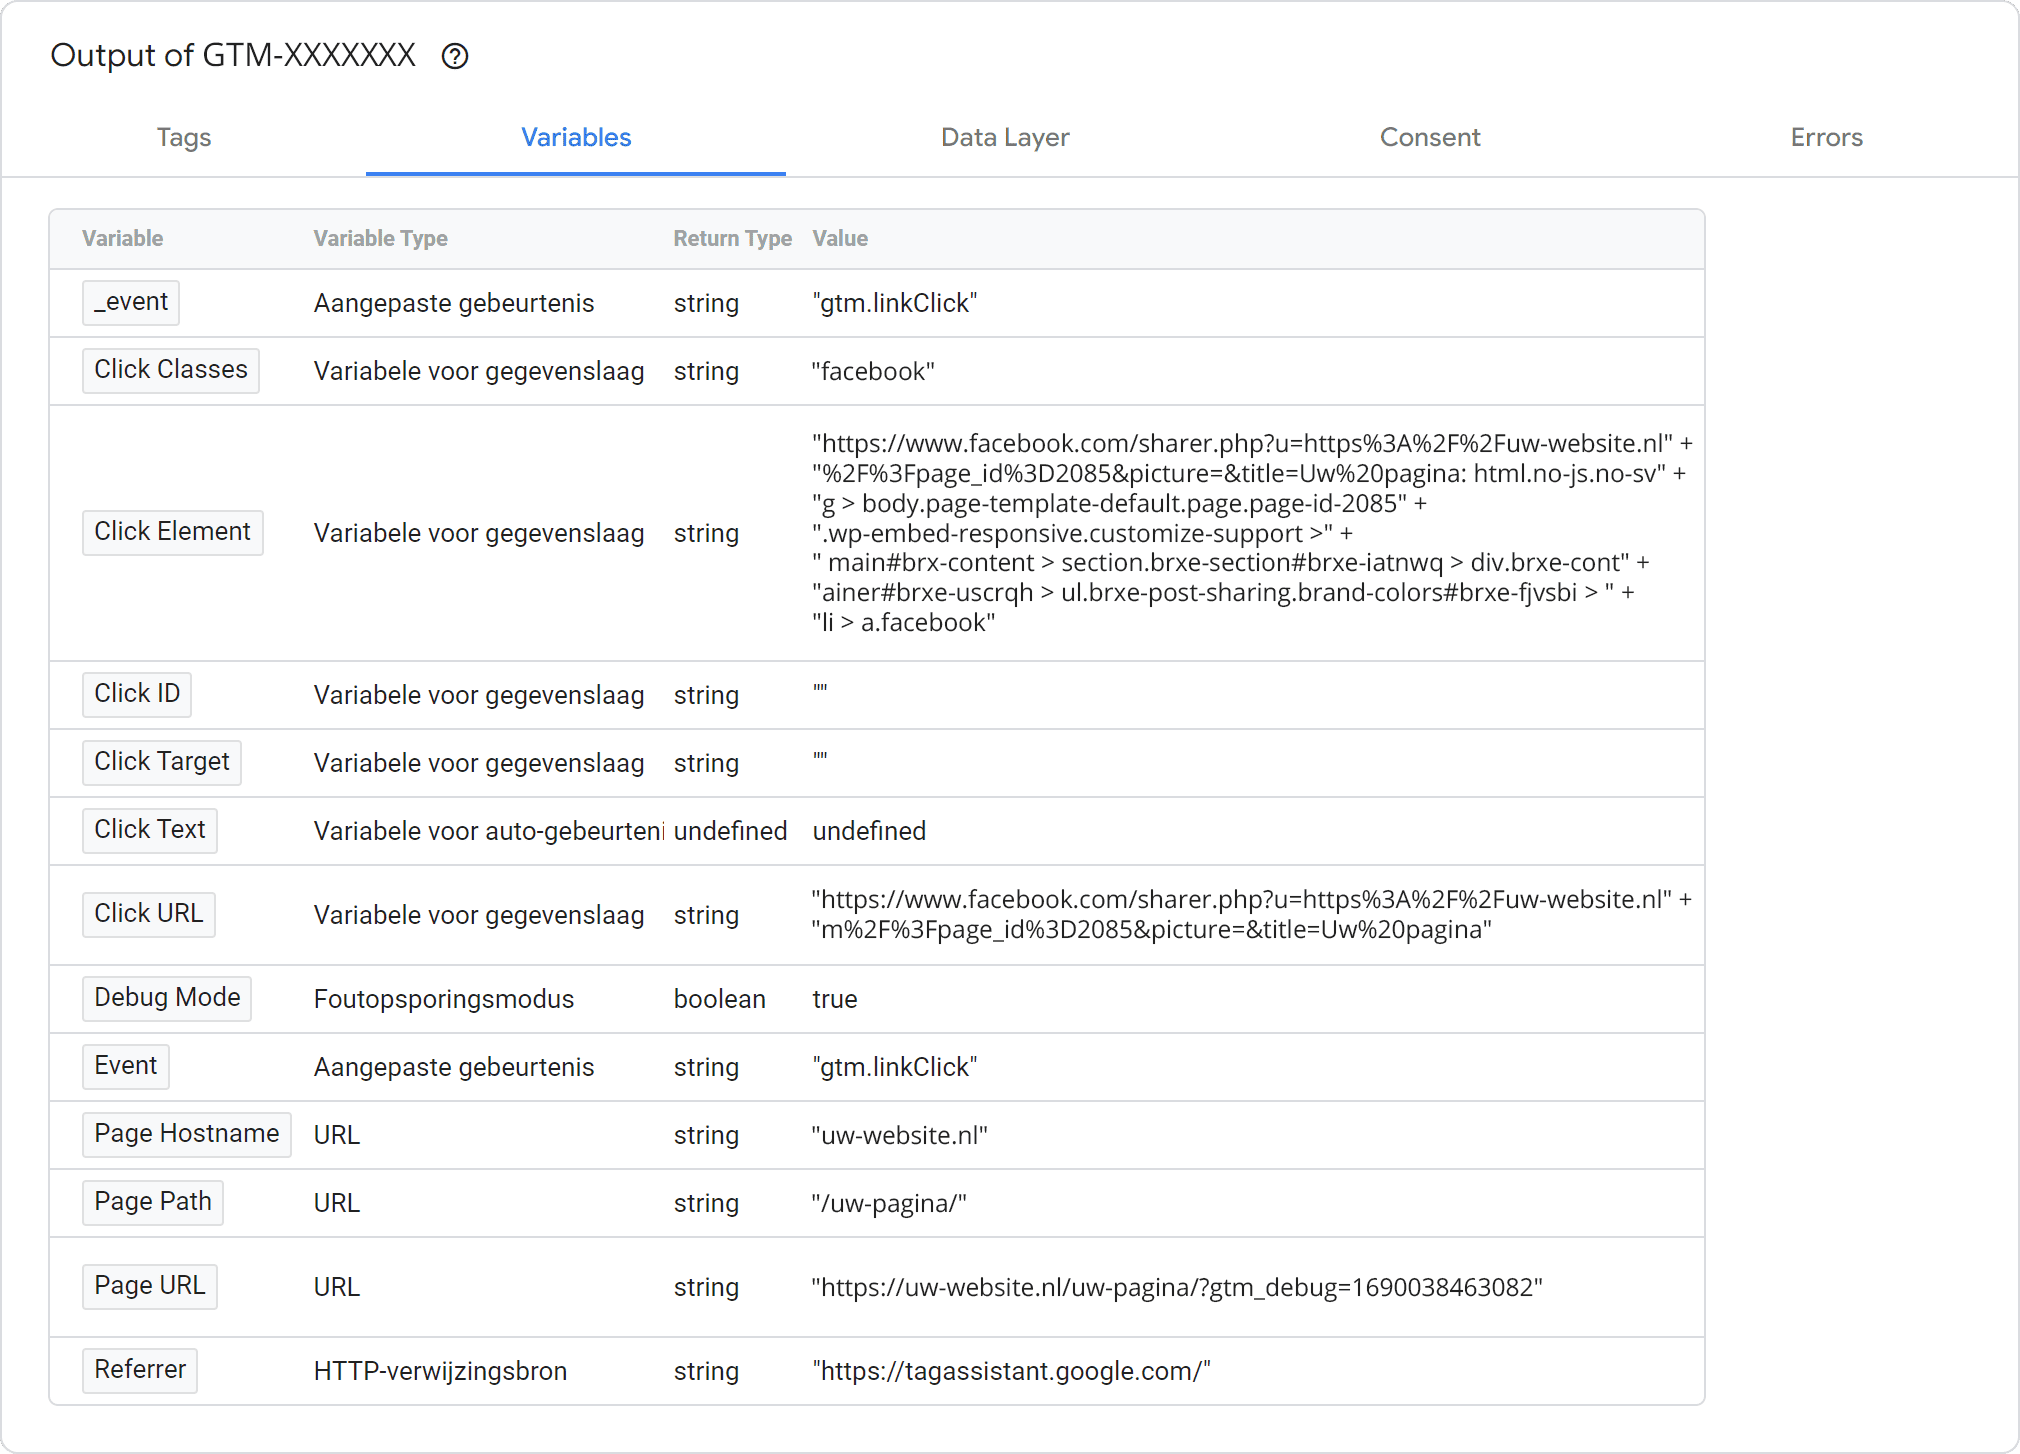
Task: Open the Click Classes variable
Action: click(171, 370)
